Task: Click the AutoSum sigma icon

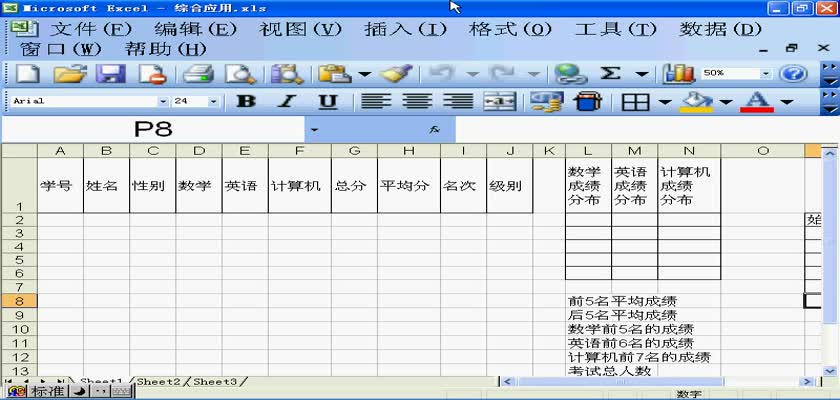Action: pos(610,74)
